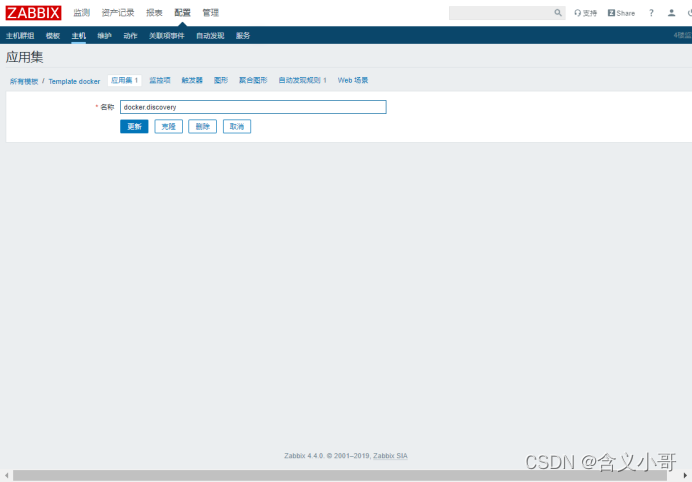Go to 主机 hosts submenu
This screenshot has height=482, width=692.
tap(79, 36)
